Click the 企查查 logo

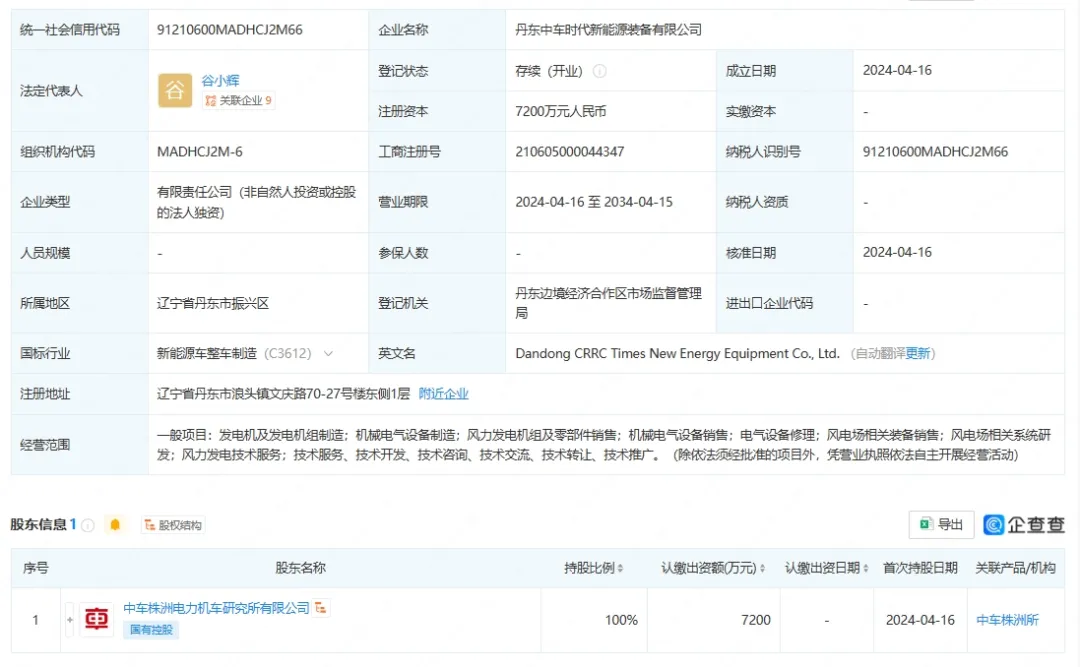coord(1024,525)
